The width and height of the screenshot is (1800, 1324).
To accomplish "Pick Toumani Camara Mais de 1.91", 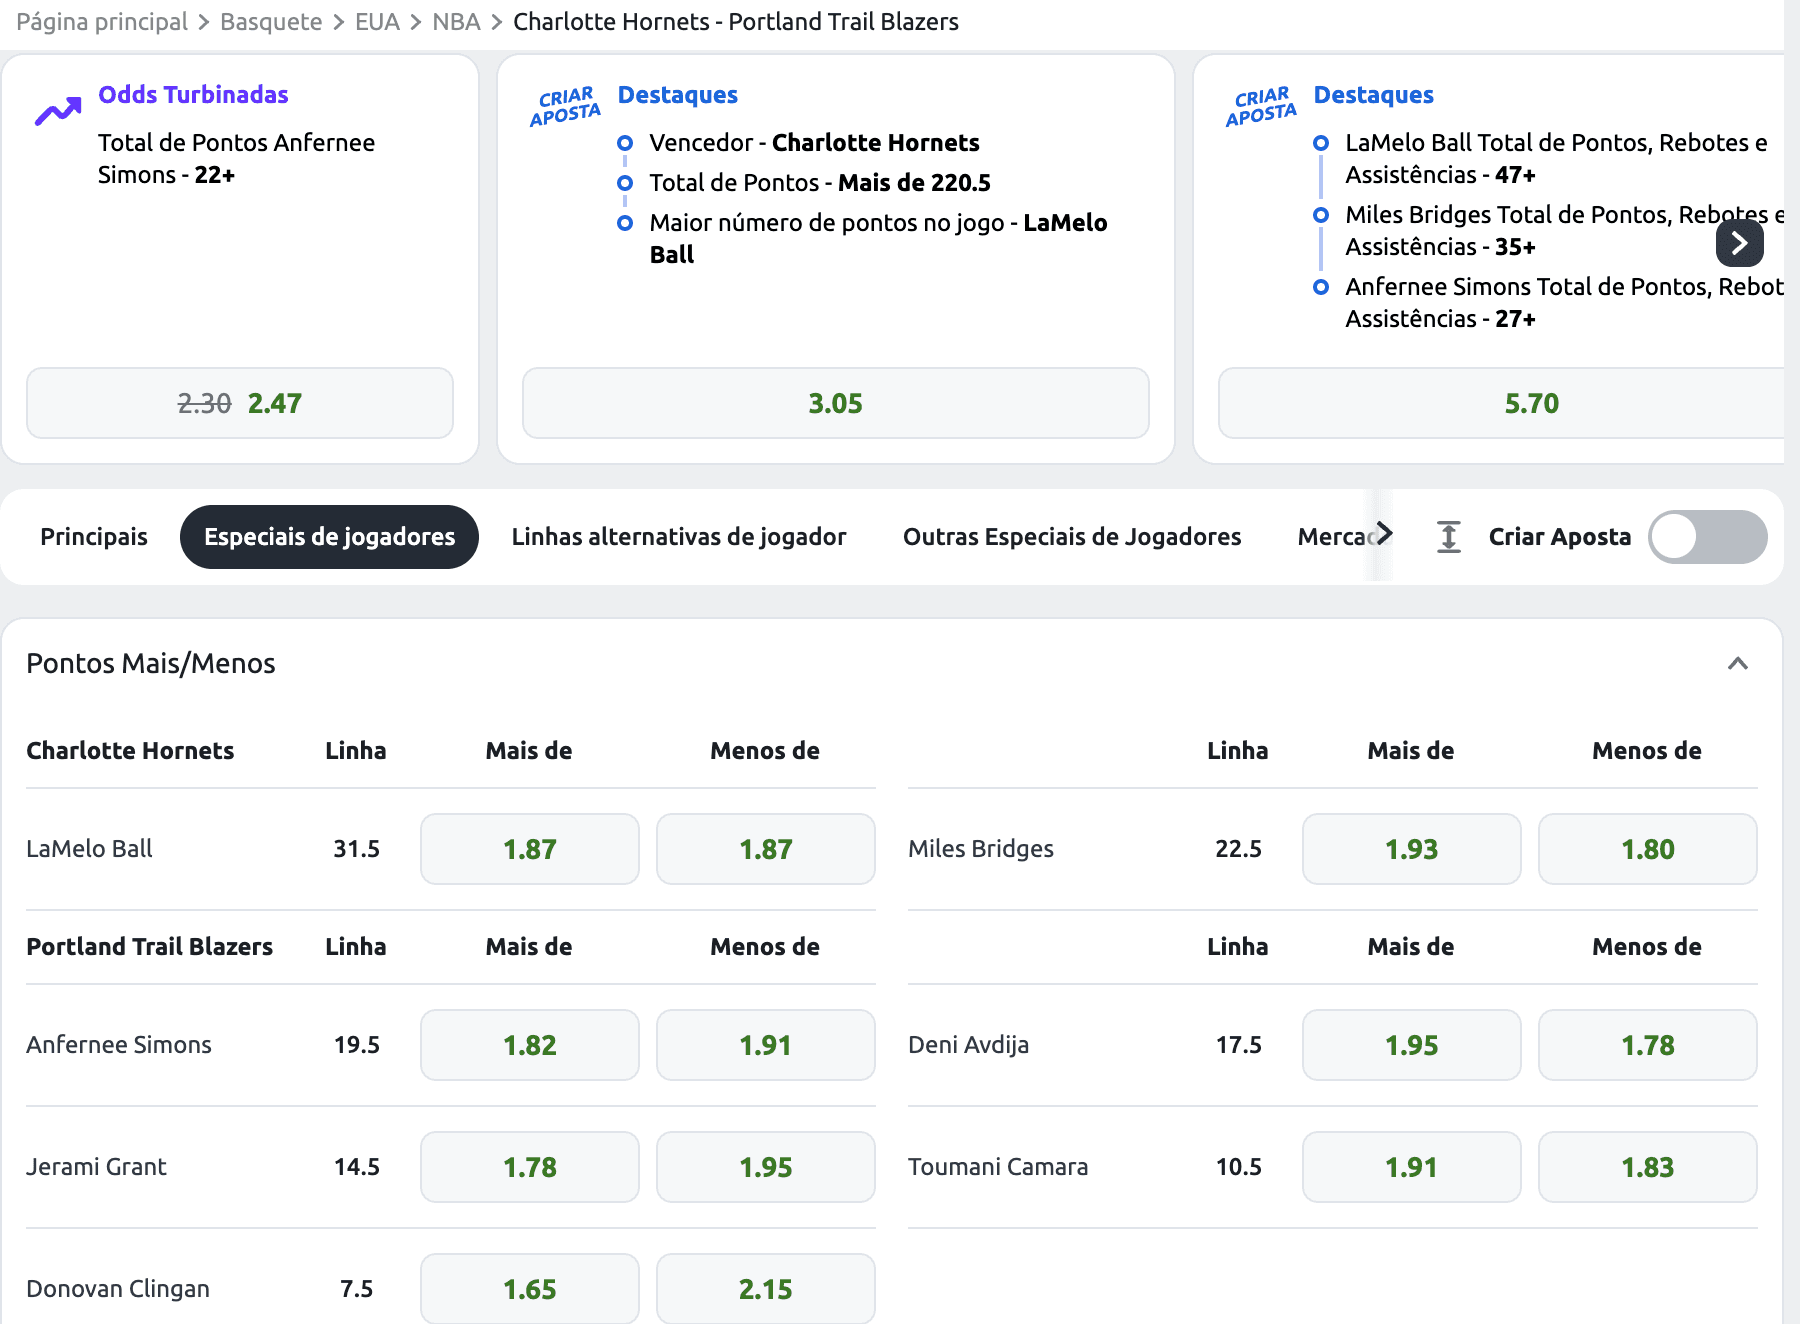I will pyautogui.click(x=1412, y=1167).
